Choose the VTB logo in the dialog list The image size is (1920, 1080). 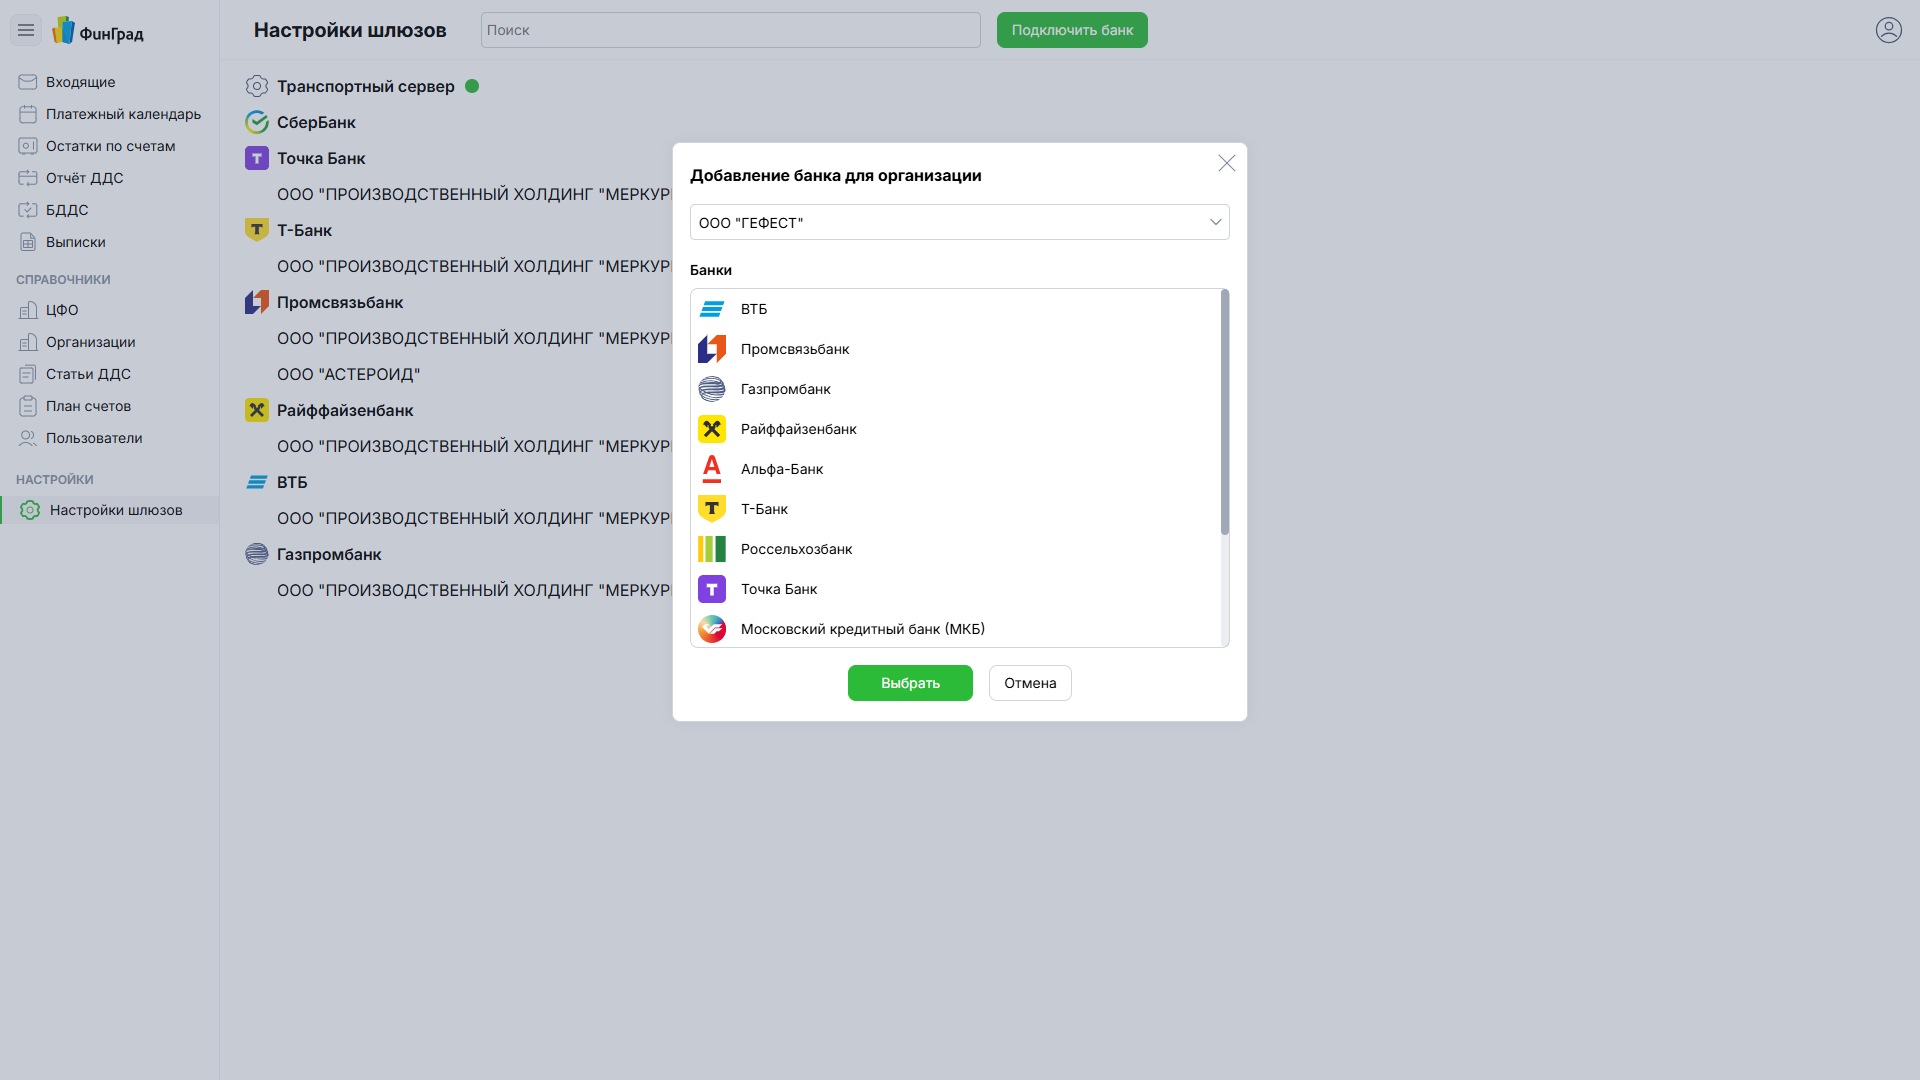tap(712, 309)
